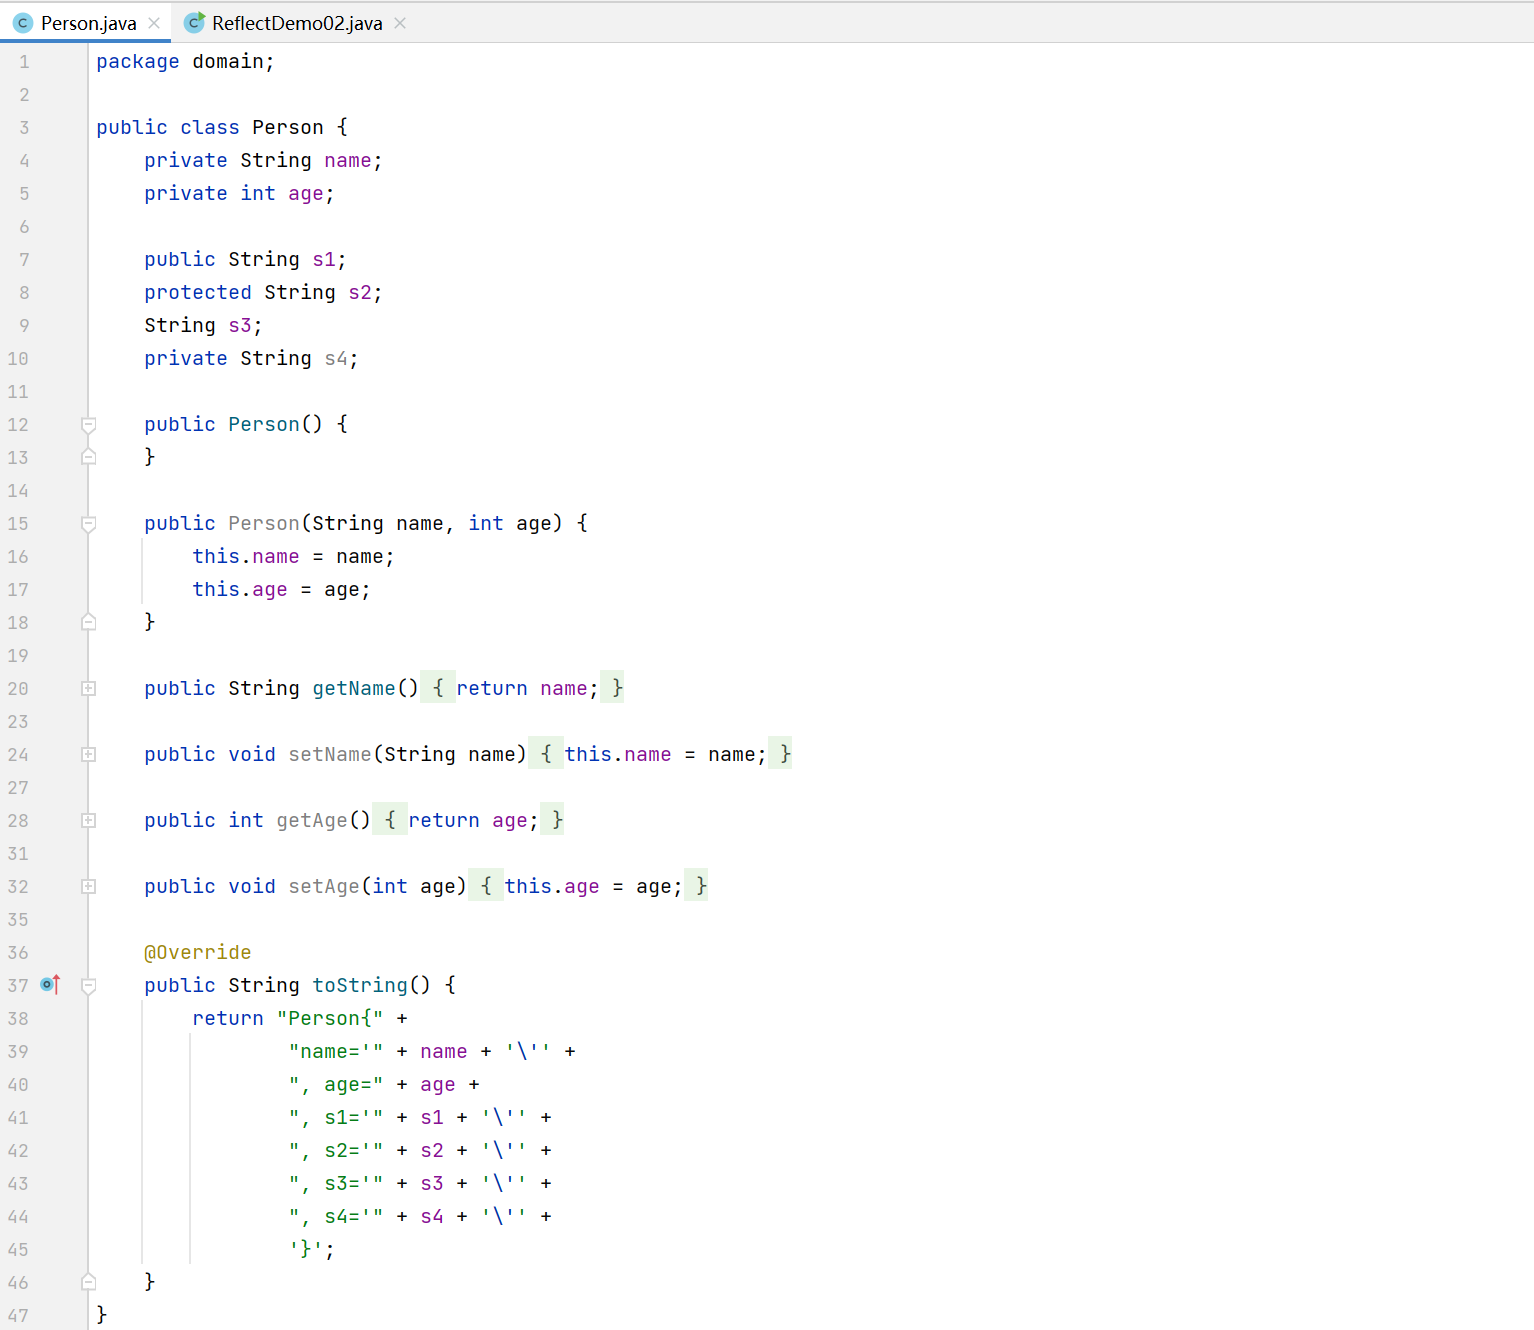Close the ReflectDemo02.java tab
The image size is (1534, 1330).
coord(400,23)
